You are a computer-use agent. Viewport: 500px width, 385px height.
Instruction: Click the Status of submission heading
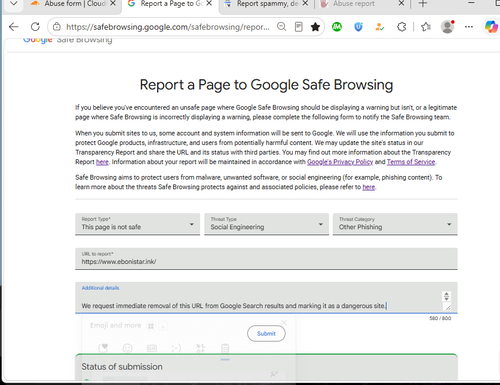122,367
